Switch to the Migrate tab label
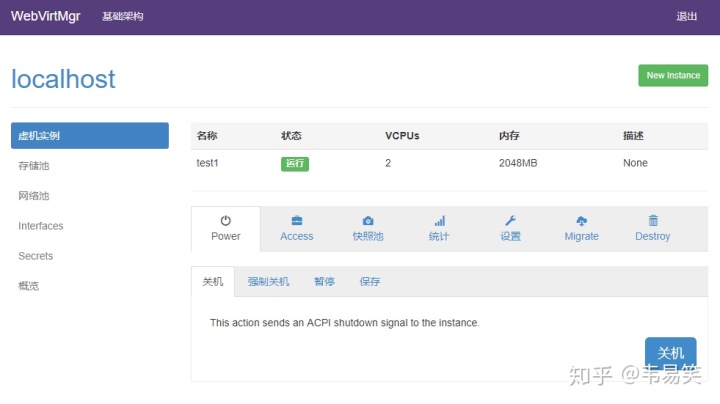Viewport: 720px width, 404px height. click(581, 236)
